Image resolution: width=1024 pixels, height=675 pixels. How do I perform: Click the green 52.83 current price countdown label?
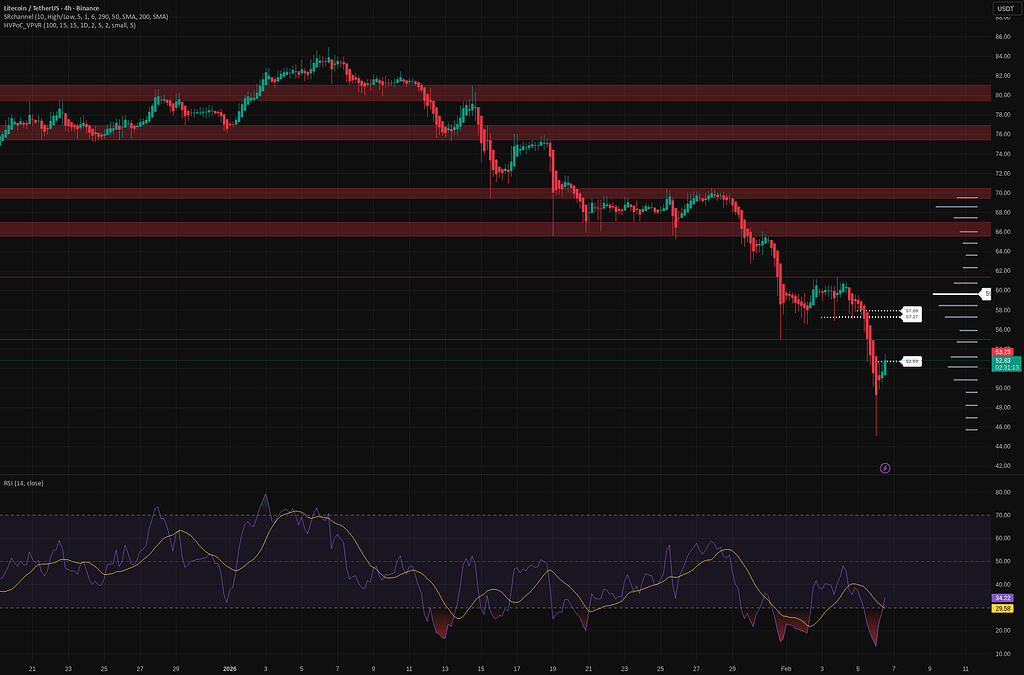(x=1004, y=363)
